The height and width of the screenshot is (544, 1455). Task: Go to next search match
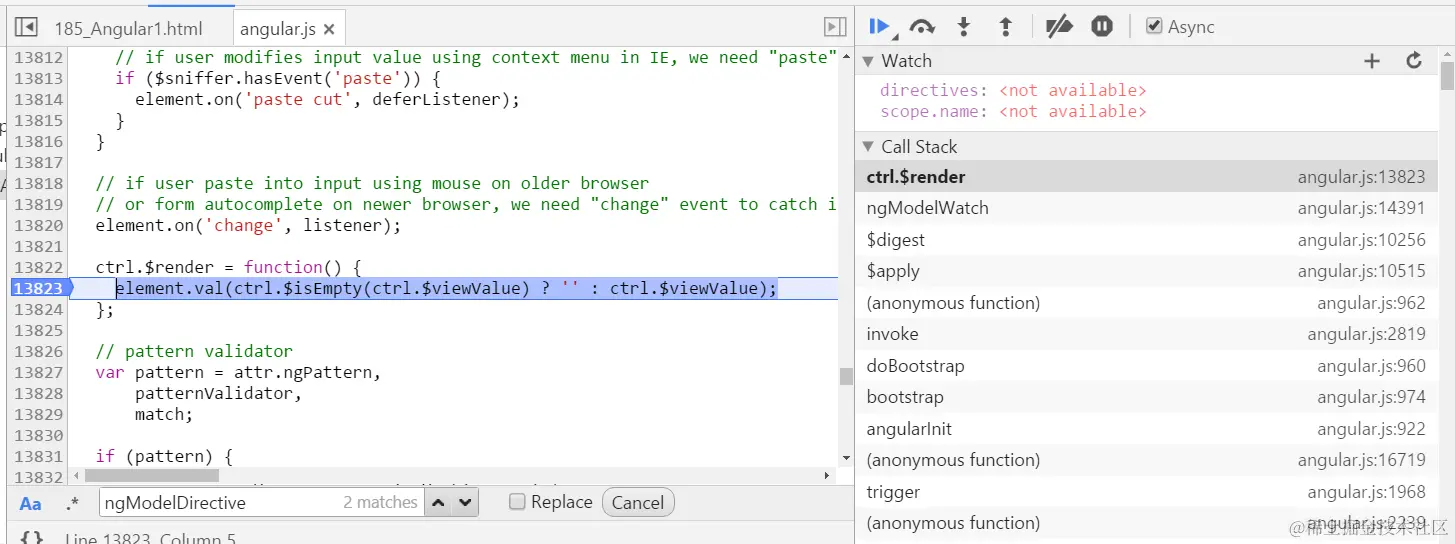coord(465,502)
